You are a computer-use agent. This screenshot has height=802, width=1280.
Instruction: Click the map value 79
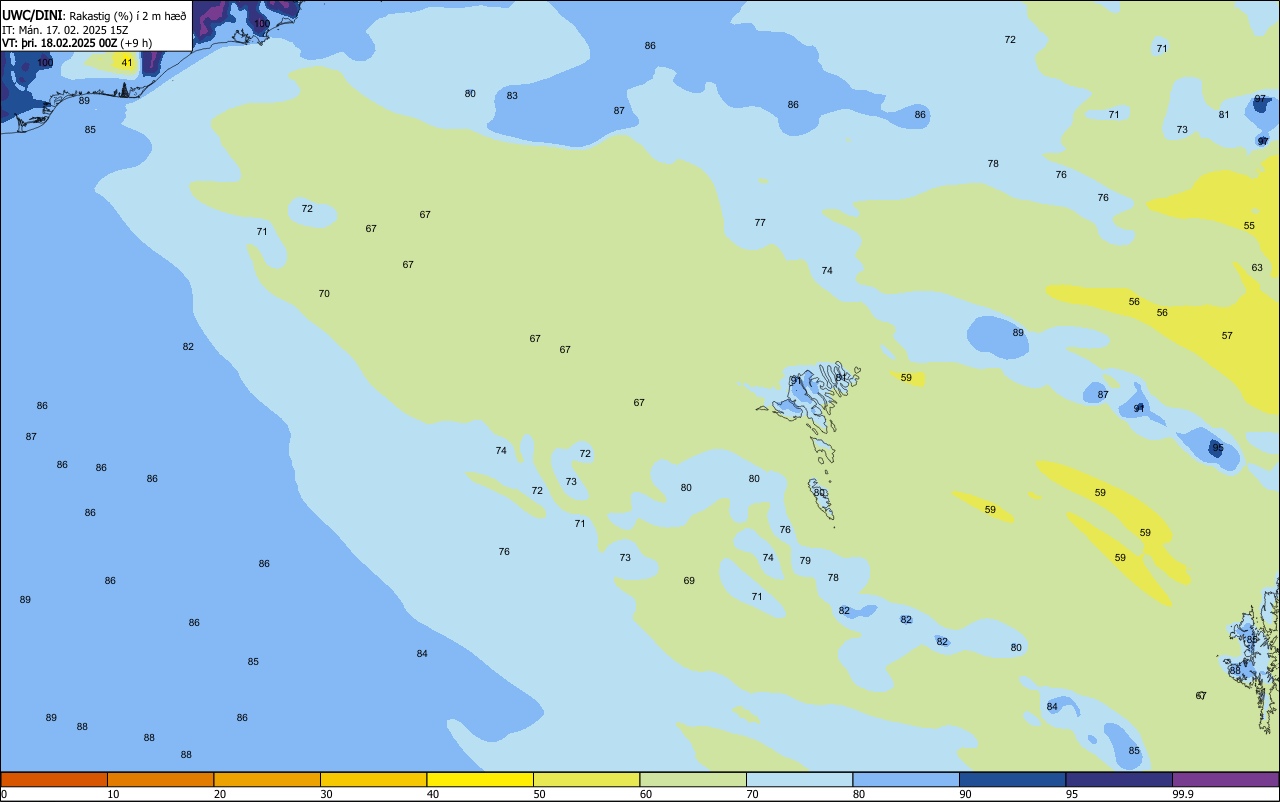click(805, 561)
